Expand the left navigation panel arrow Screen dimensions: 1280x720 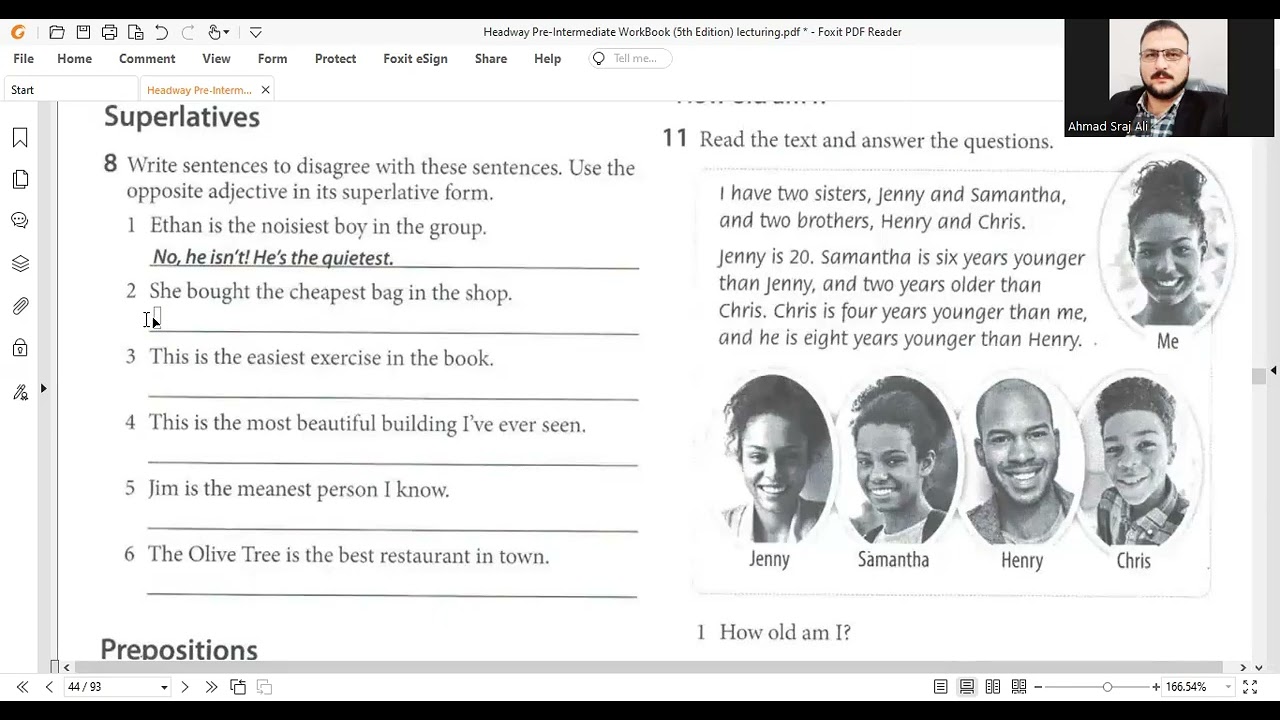(43, 388)
